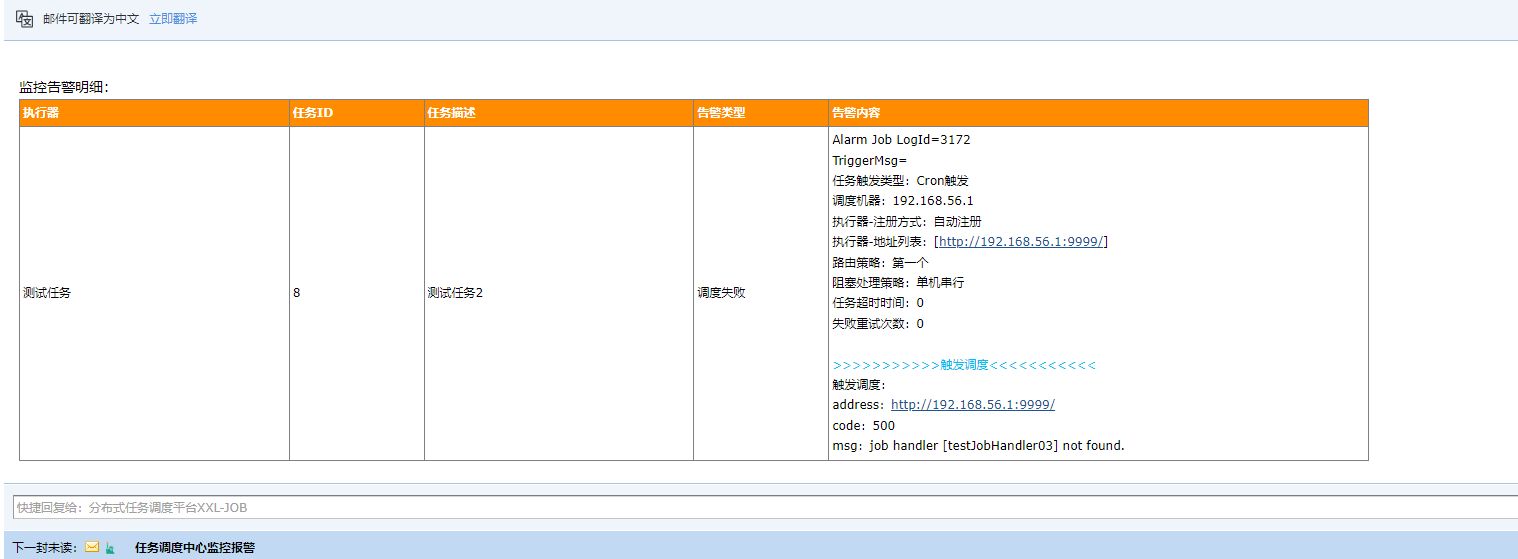This screenshot has height=559, width=1518.
Task: Click the 快捷回复 quick reply input field
Action: click(x=765, y=508)
